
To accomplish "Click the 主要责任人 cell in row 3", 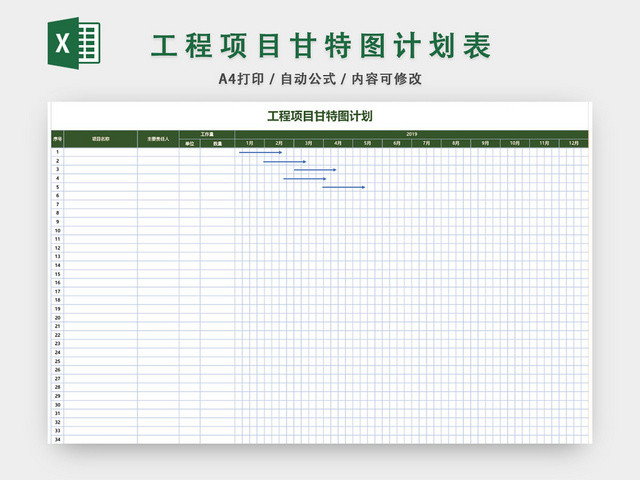I will coord(158,169).
